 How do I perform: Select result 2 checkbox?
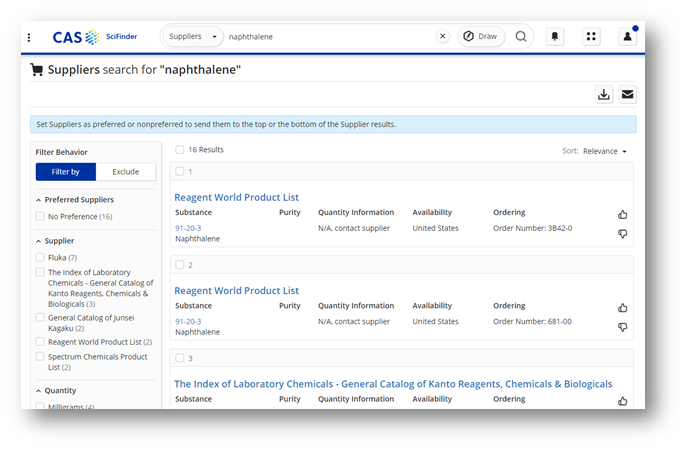click(x=180, y=265)
